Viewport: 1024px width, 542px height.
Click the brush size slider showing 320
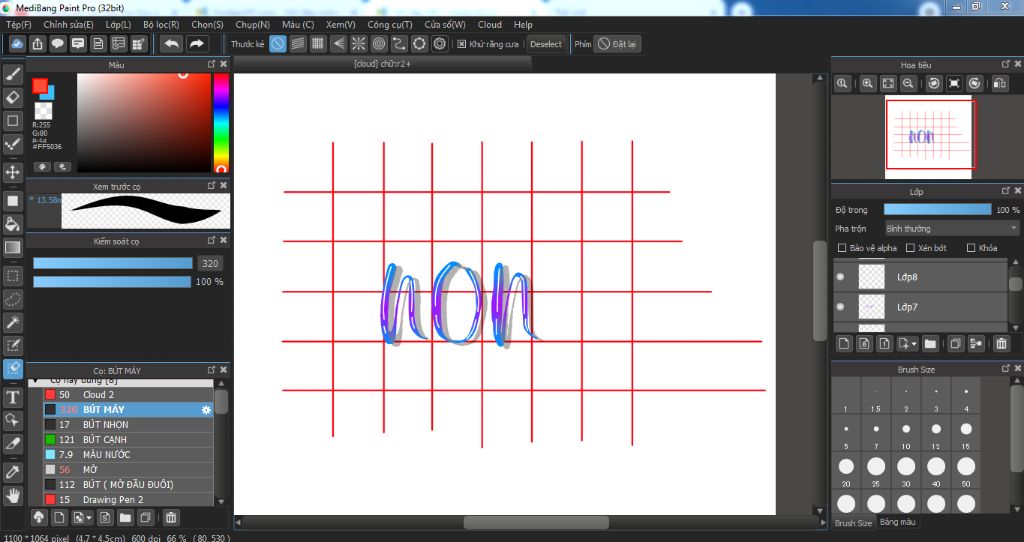pos(113,263)
